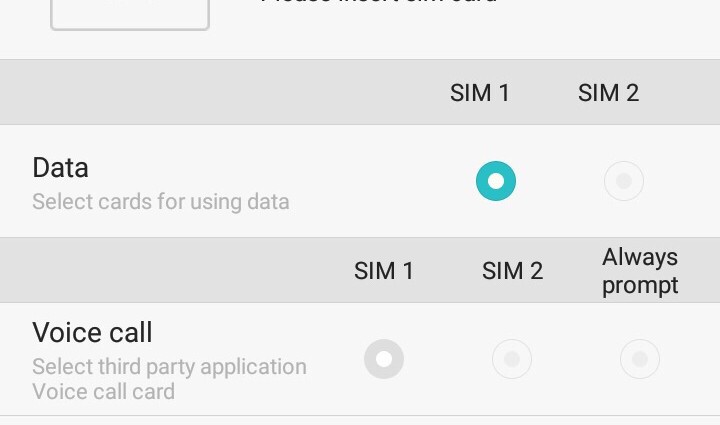720x425 pixels.
Task: Tap SIM 1 column header above Data
Action: pyautogui.click(x=480, y=93)
